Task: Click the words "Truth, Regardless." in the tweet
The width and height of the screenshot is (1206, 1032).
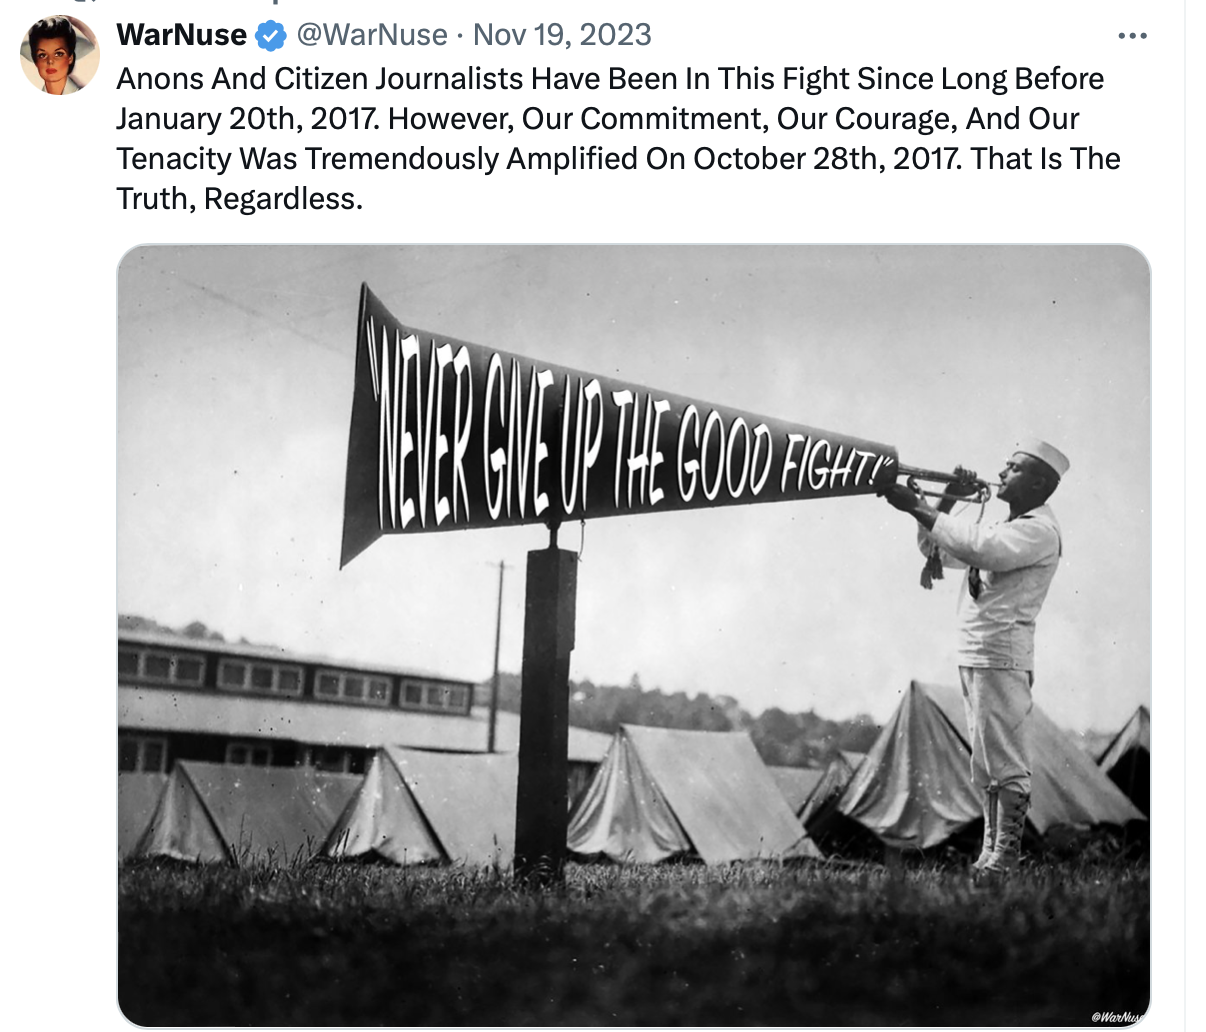Action: (239, 198)
